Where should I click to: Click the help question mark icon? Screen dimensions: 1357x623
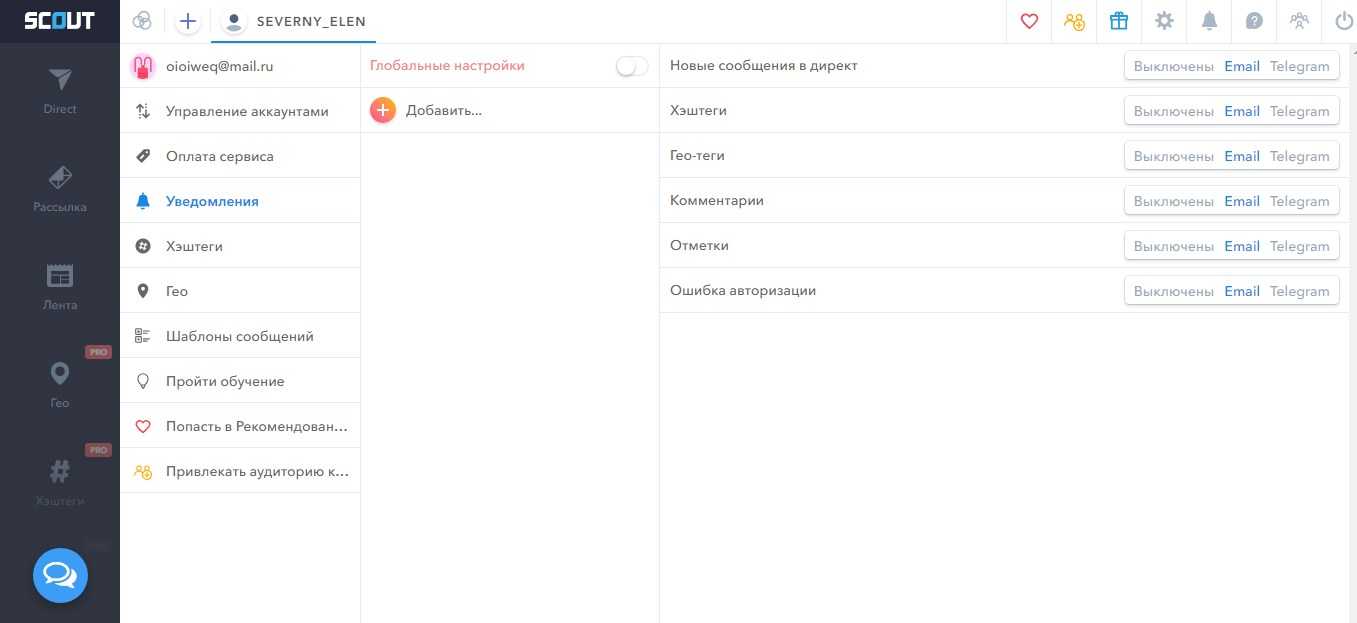1254,21
